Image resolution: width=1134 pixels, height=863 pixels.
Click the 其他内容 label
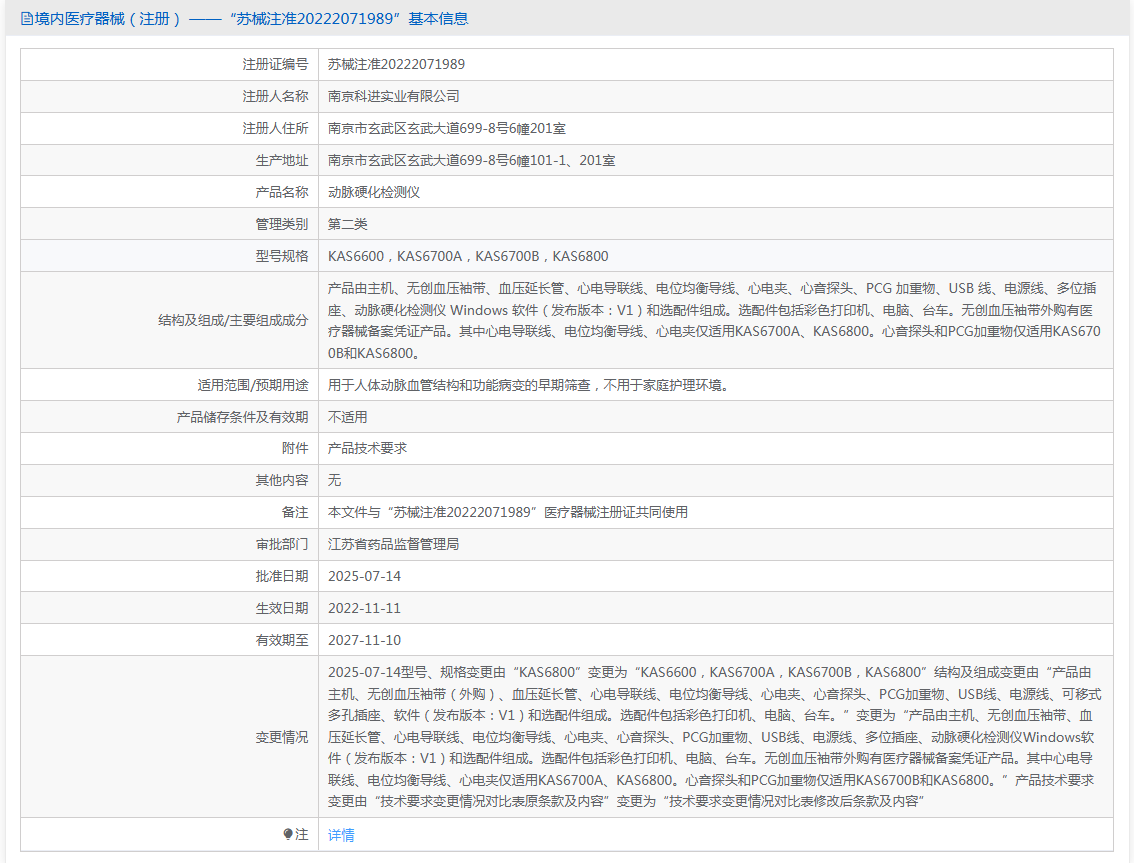(x=281, y=480)
